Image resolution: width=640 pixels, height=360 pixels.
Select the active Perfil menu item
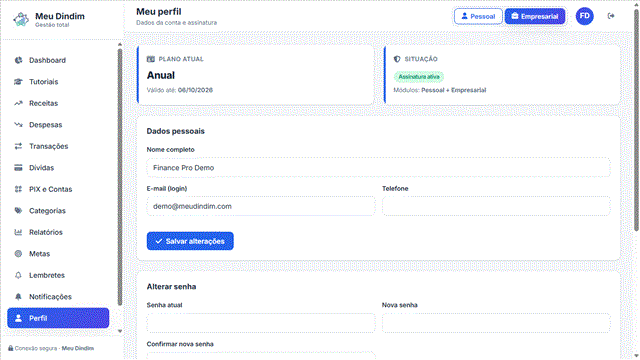click(x=58, y=318)
